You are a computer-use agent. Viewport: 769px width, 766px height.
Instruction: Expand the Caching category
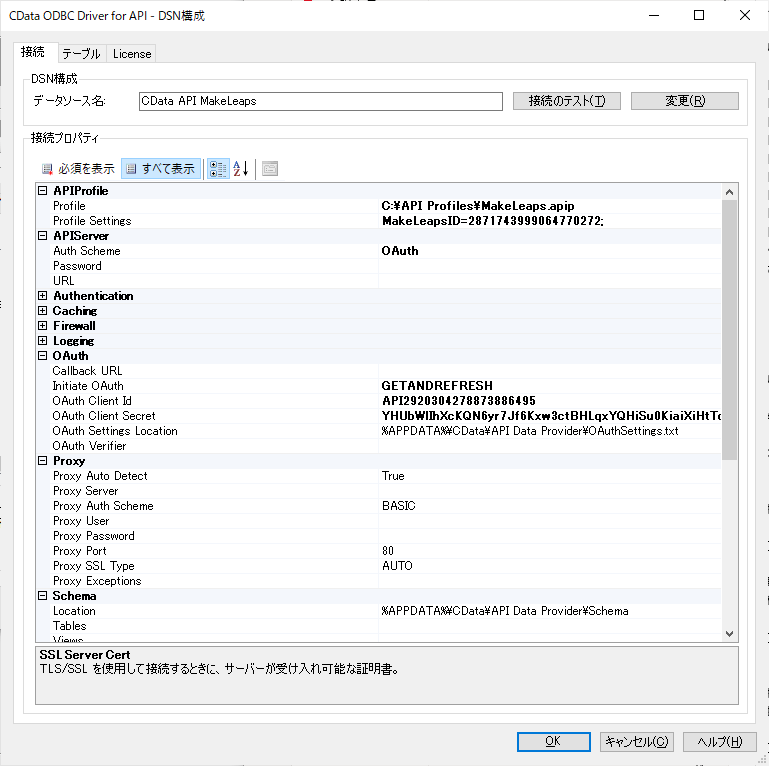pyautogui.click(x=43, y=311)
